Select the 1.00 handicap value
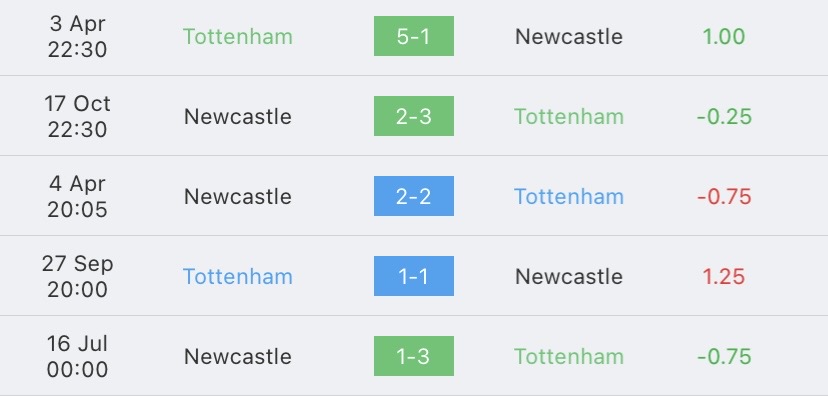Viewport: 828px width, 396px height. (x=723, y=36)
